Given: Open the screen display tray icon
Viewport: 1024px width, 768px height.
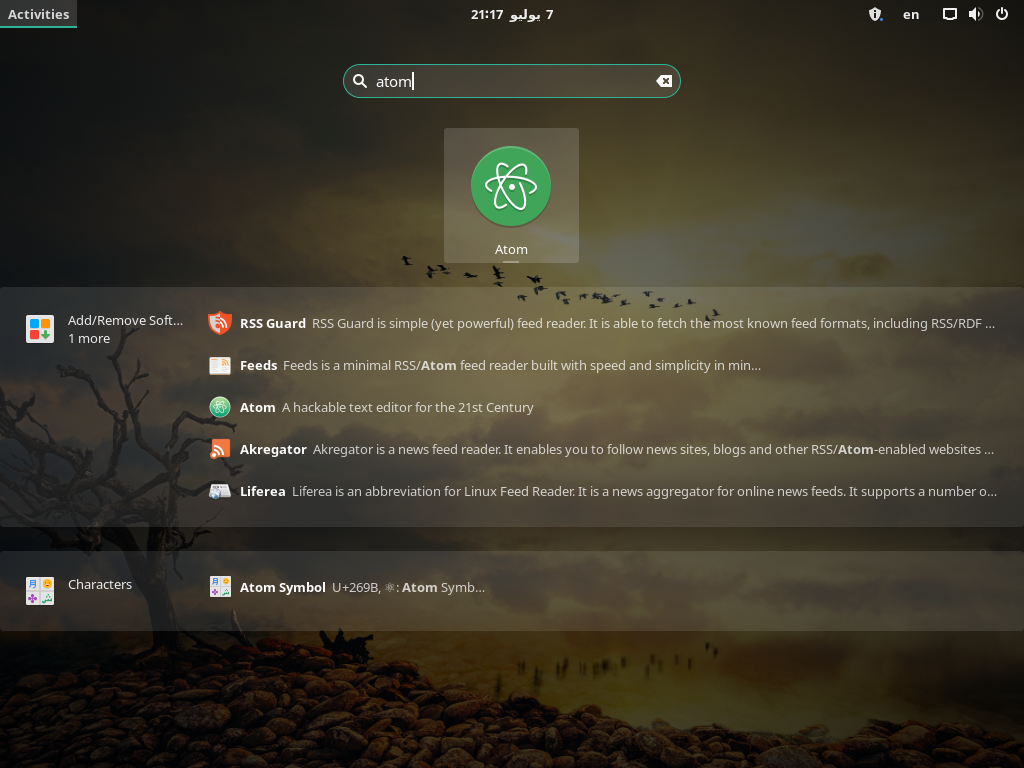Looking at the screenshot, I should pyautogui.click(x=950, y=14).
